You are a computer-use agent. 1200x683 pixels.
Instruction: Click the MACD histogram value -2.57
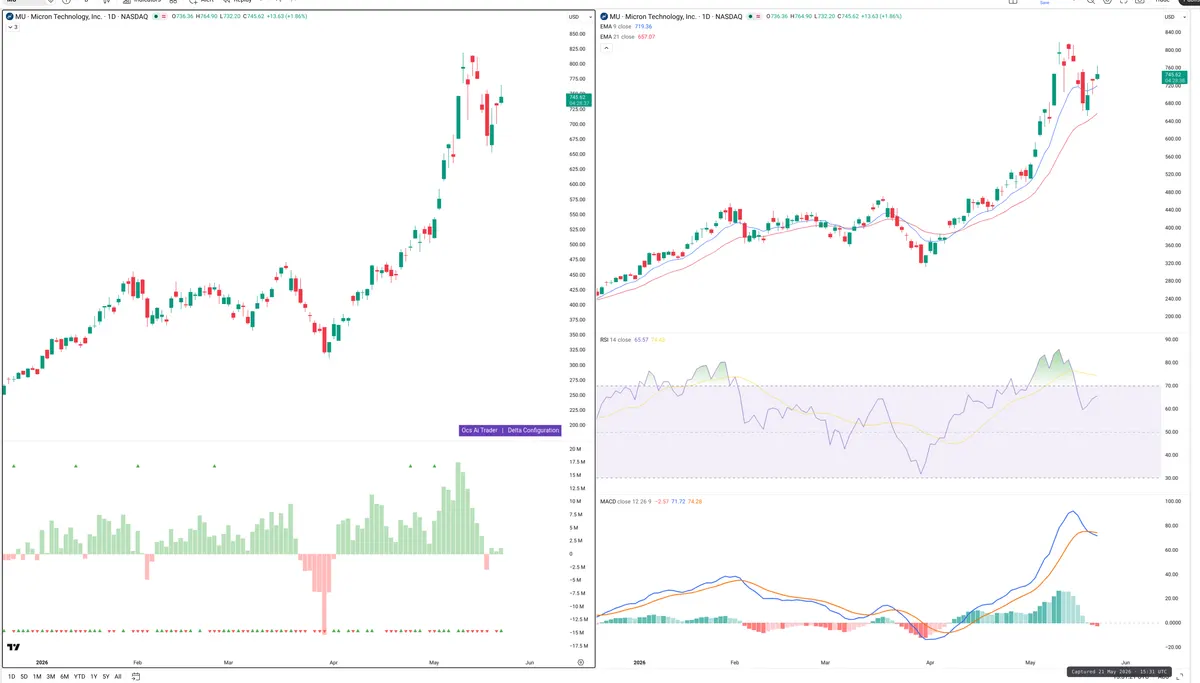point(661,501)
